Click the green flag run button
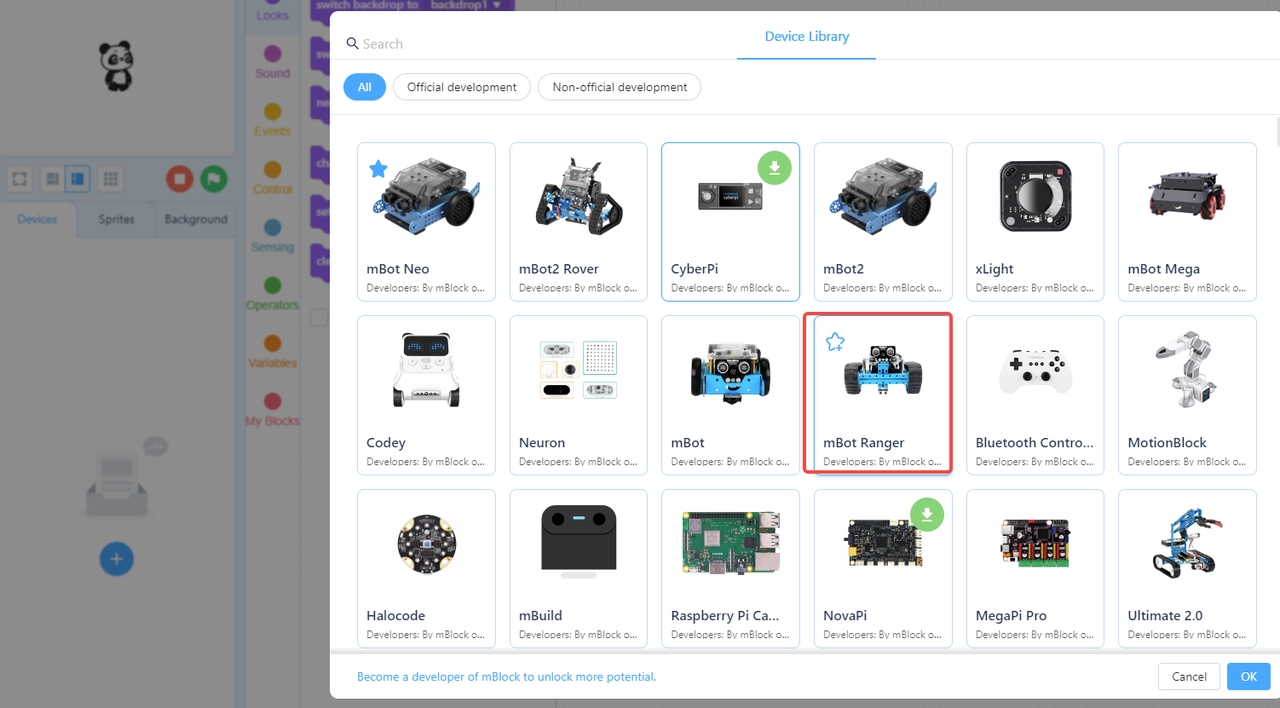This screenshot has height=708, width=1280. click(x=213, y=179)
